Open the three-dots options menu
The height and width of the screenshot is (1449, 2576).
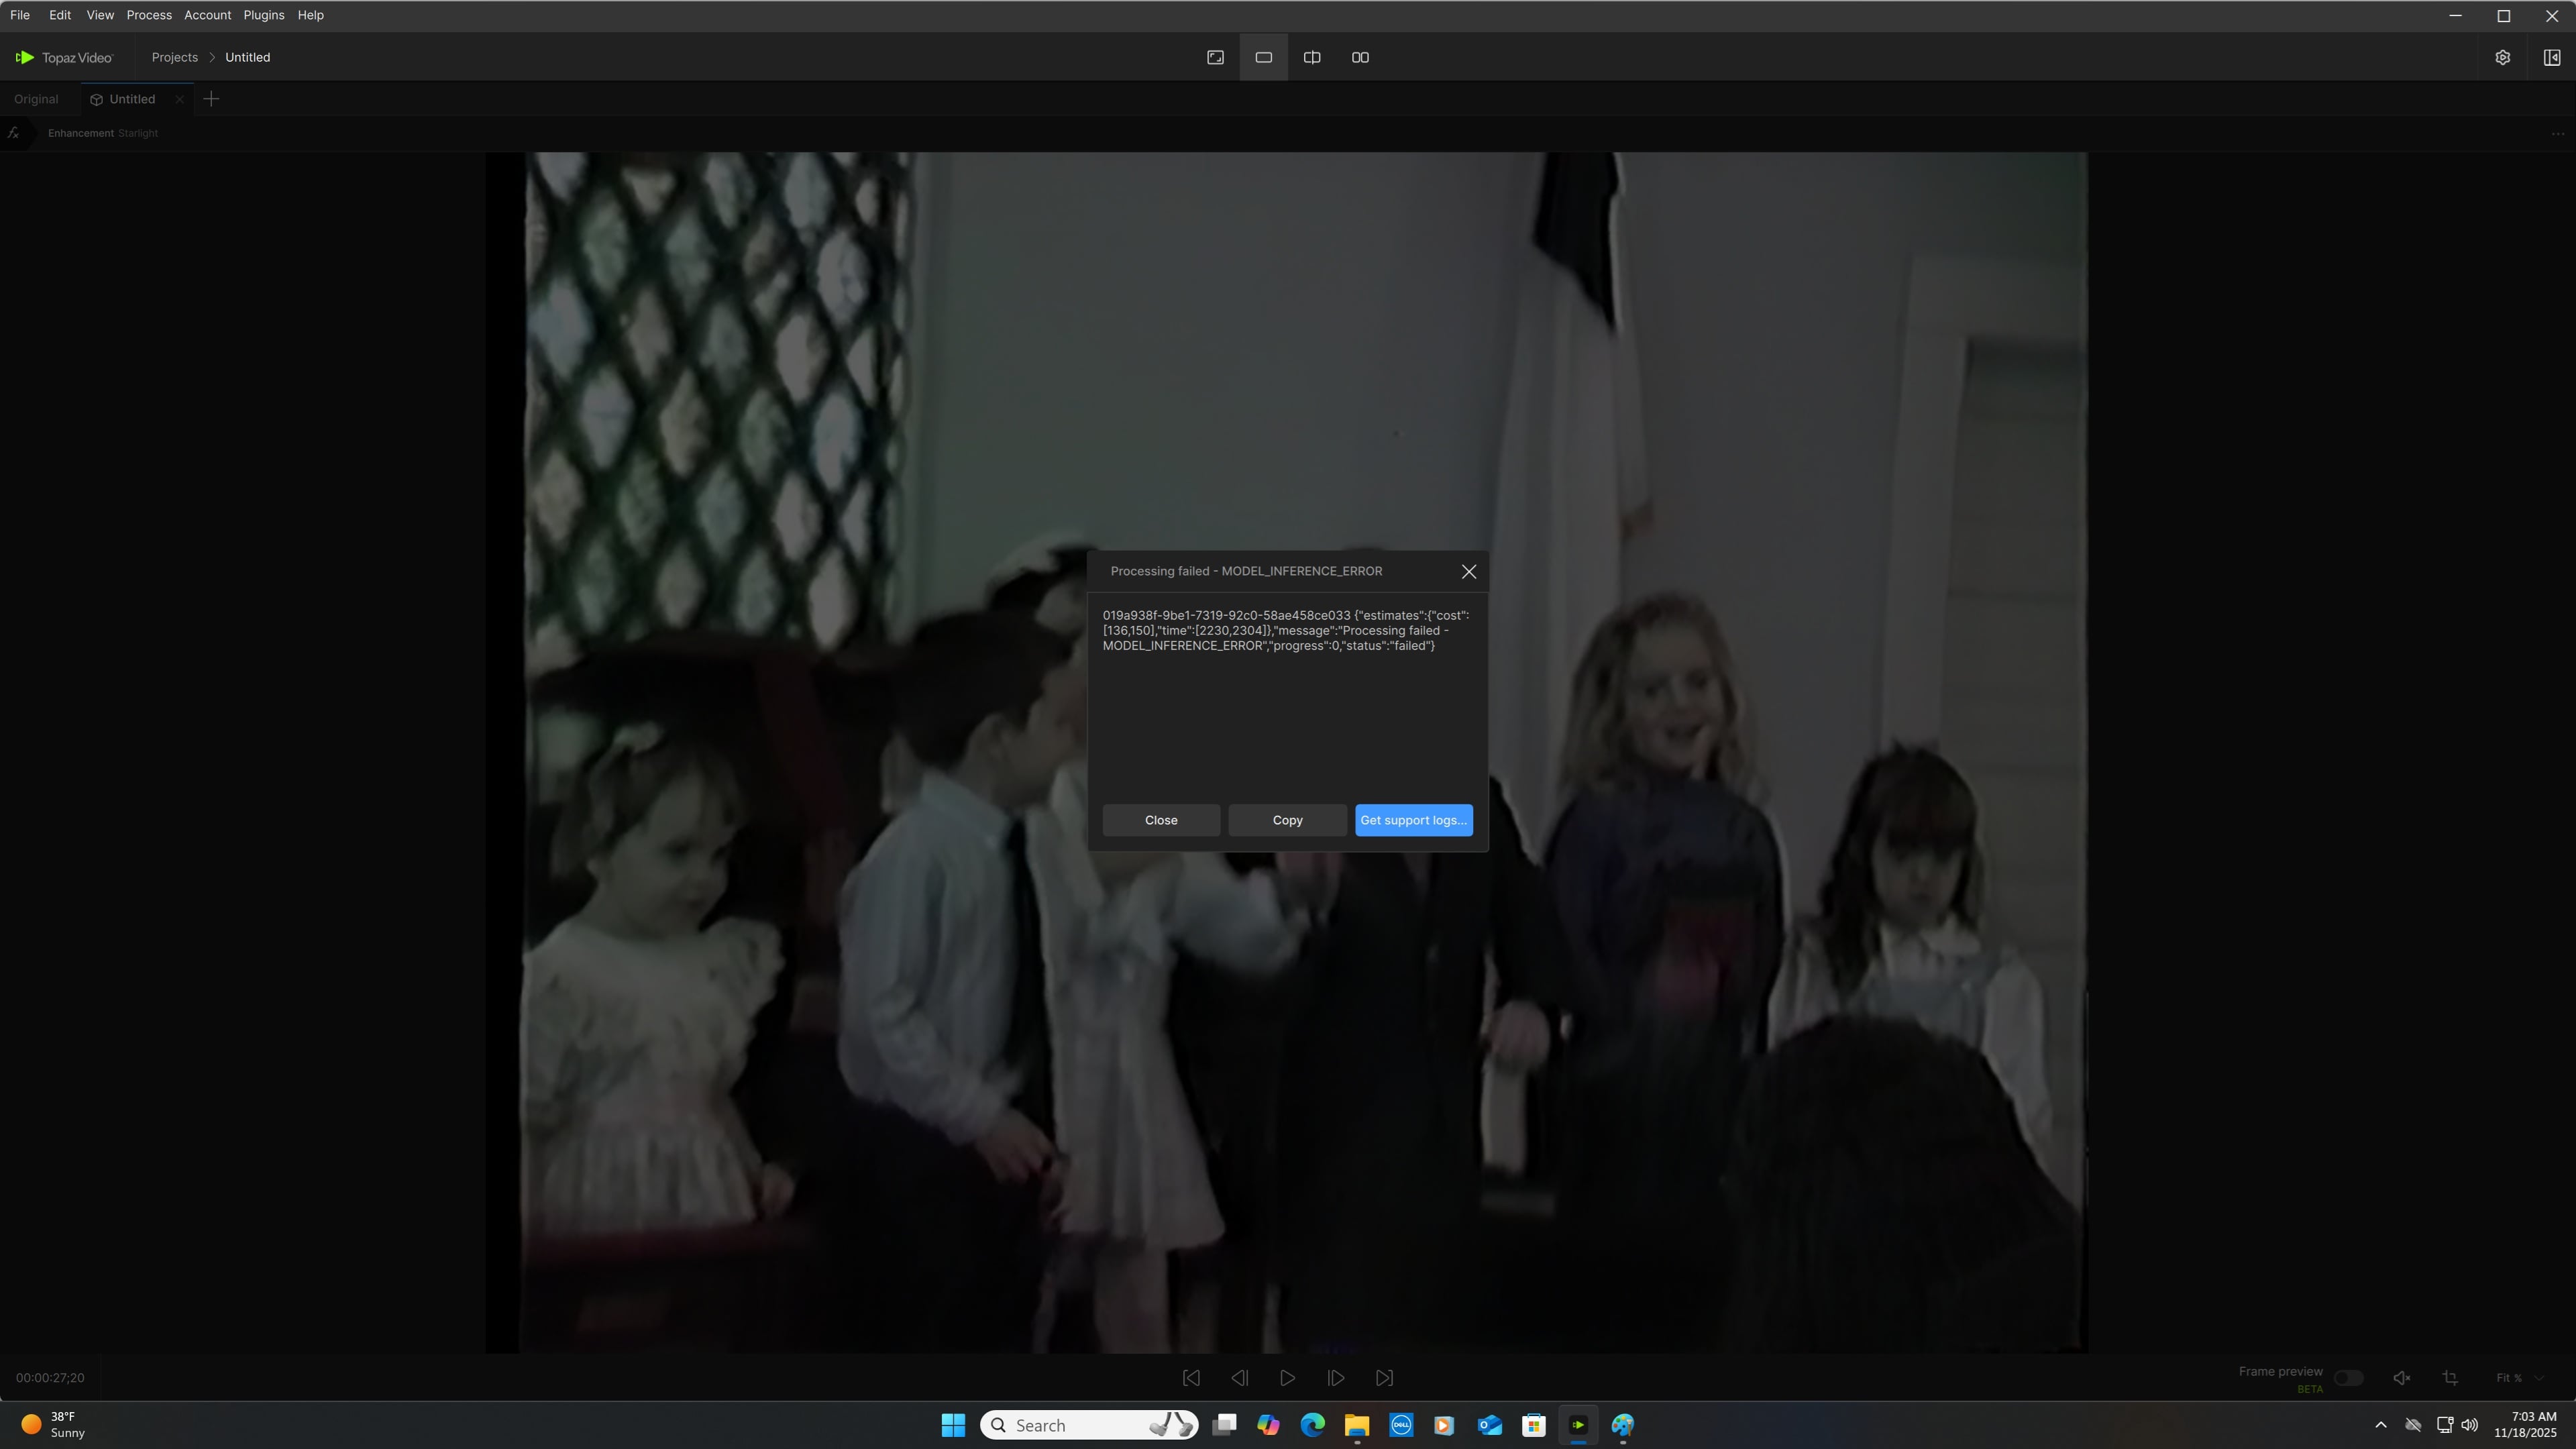coord(2557,133)
